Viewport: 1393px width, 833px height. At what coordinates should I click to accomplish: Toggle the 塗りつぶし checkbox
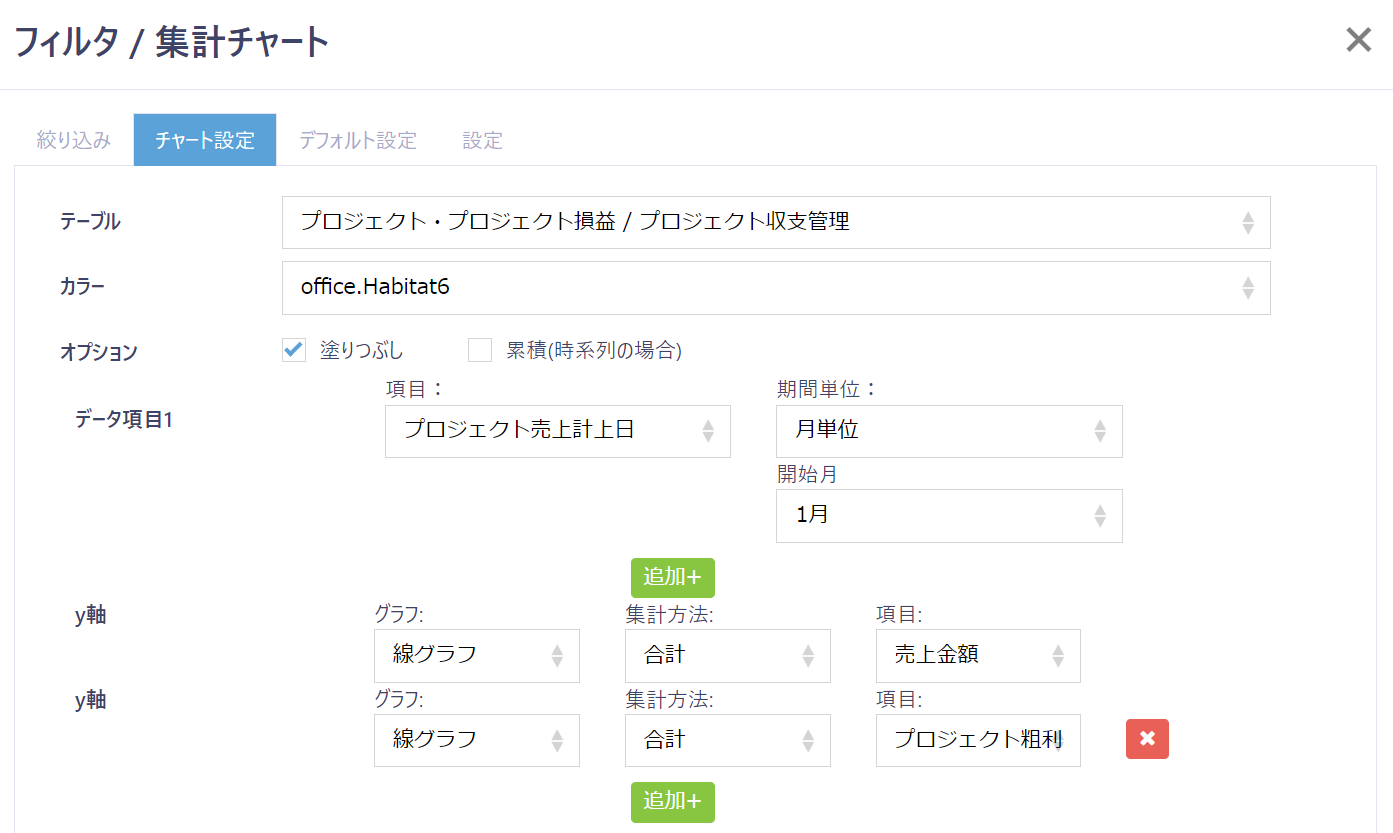(293, 350)
